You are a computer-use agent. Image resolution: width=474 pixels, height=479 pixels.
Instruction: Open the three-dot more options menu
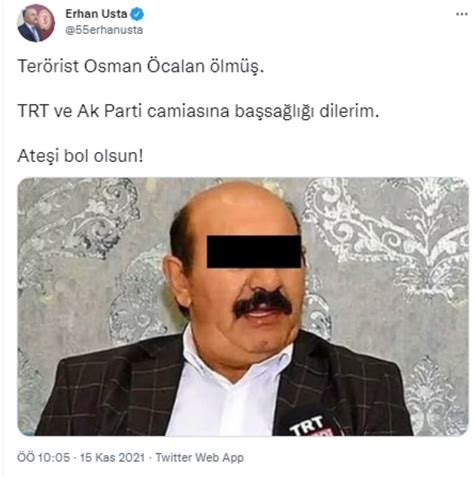462,14
